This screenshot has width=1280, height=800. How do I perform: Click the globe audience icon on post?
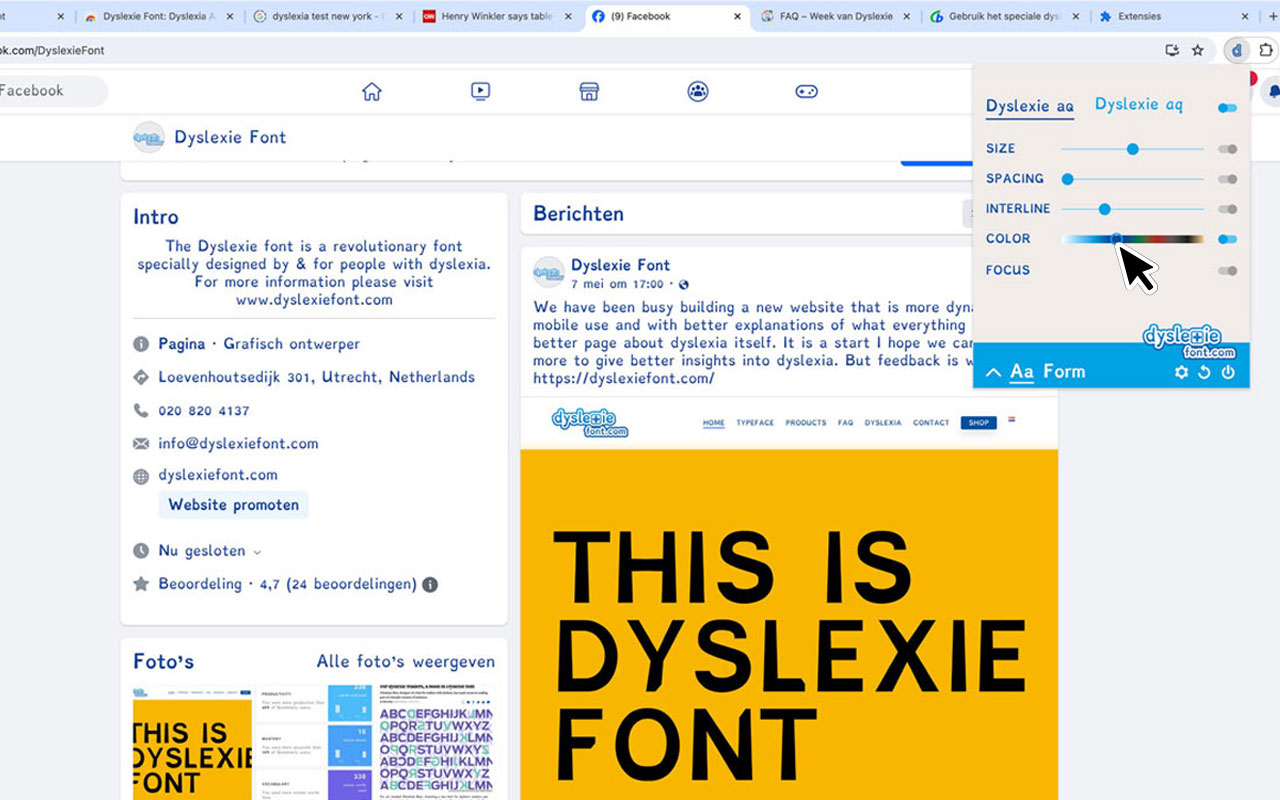[x=684, y=285]
